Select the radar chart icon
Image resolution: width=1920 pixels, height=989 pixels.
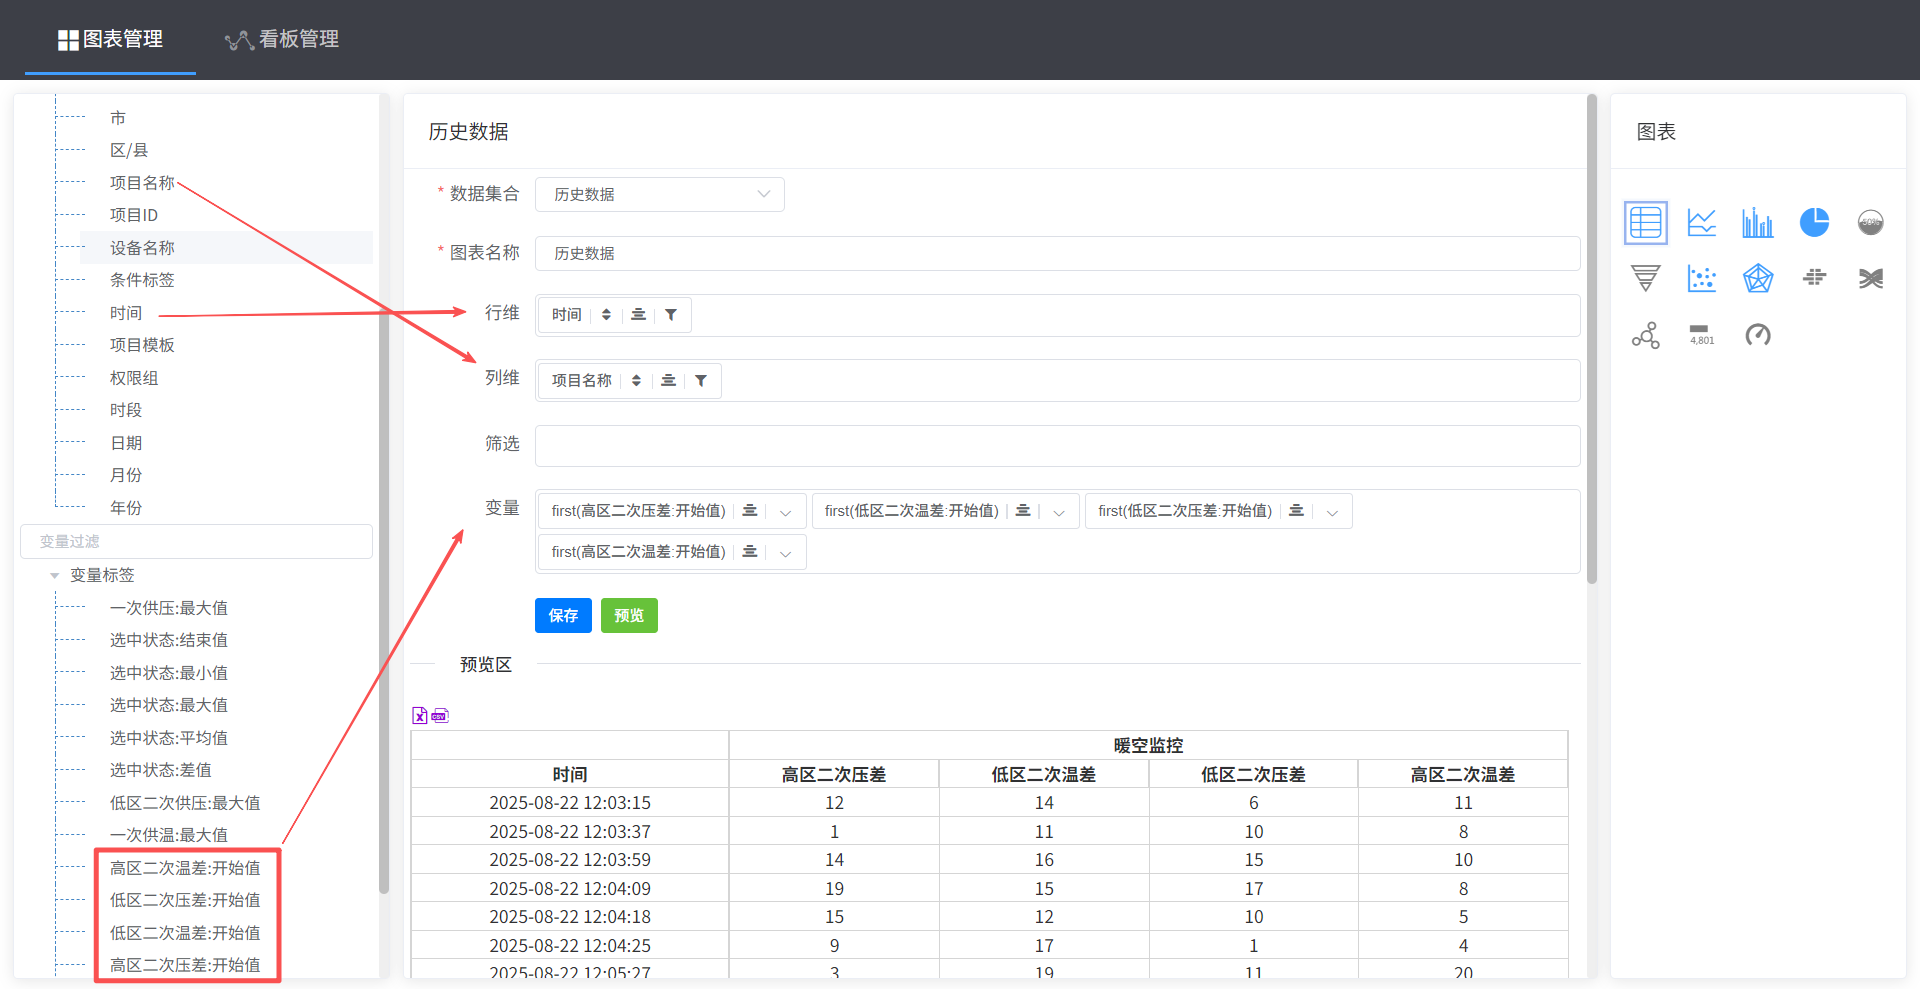1757,278
